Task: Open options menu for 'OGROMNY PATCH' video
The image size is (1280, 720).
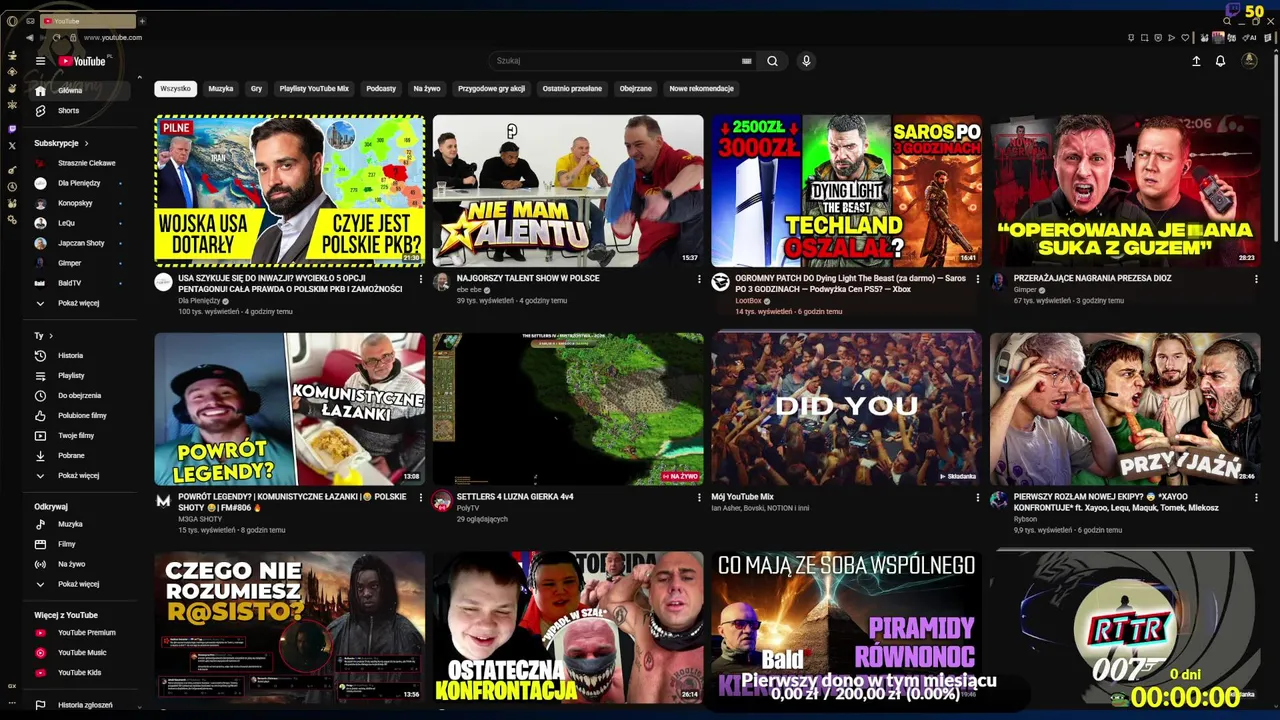Action: pos(978,279)
